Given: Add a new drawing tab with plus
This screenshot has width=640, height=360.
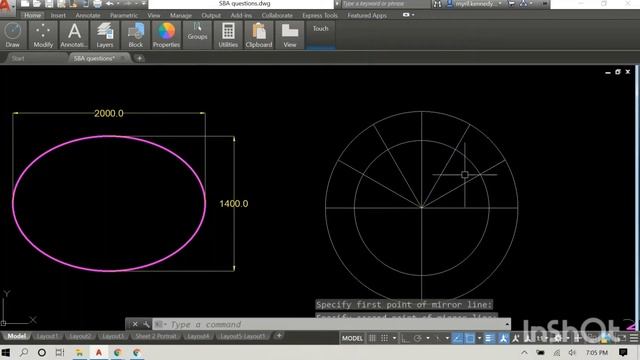Looking at the screenshot, I should click(x=140, y=58).
